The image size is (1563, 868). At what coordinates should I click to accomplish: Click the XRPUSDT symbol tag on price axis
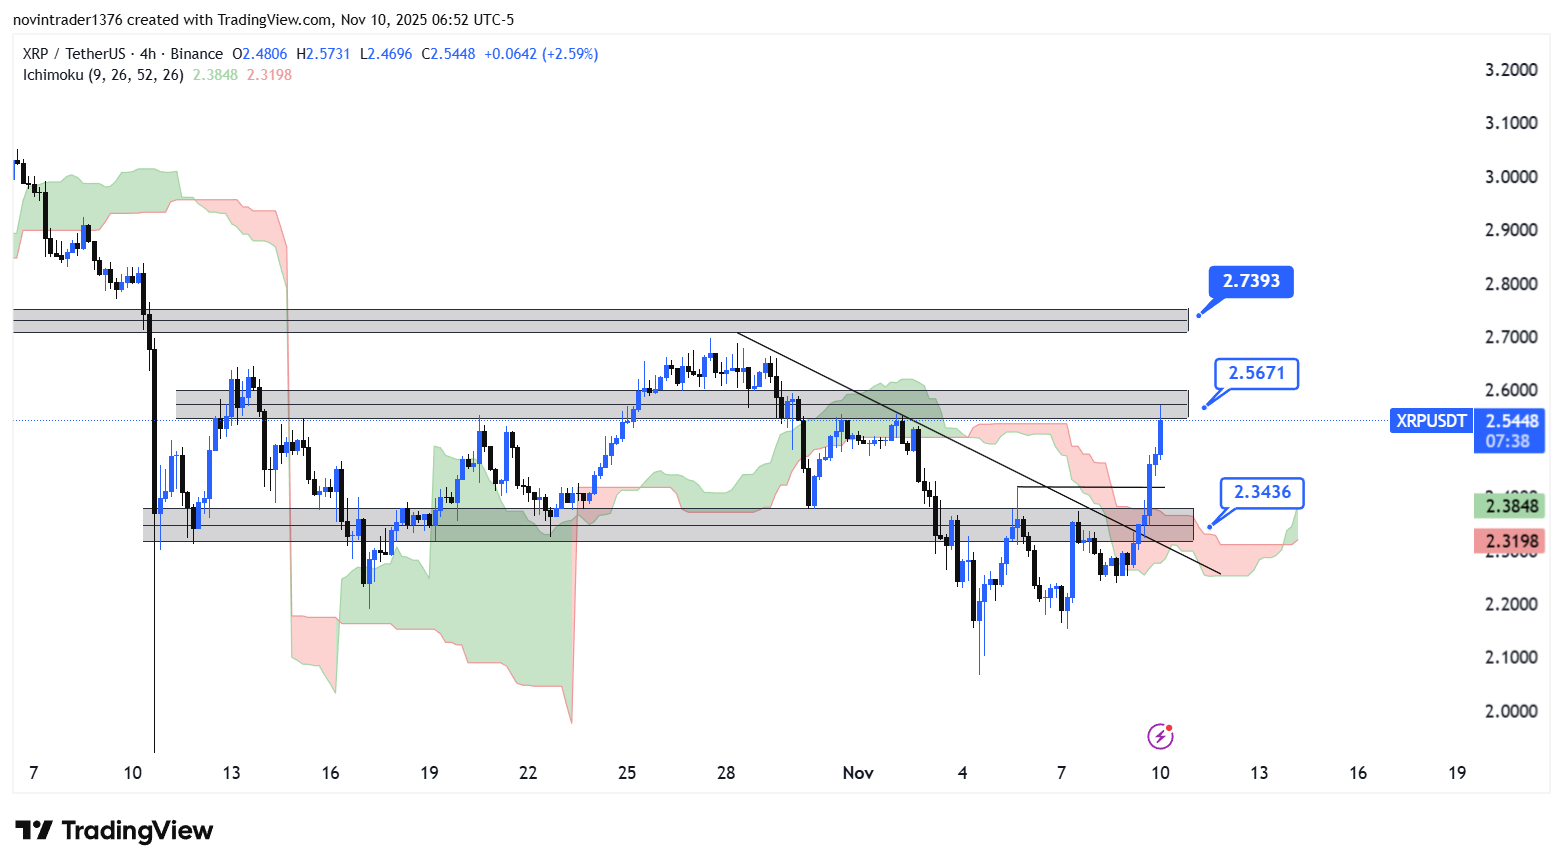pos(1431,421)
